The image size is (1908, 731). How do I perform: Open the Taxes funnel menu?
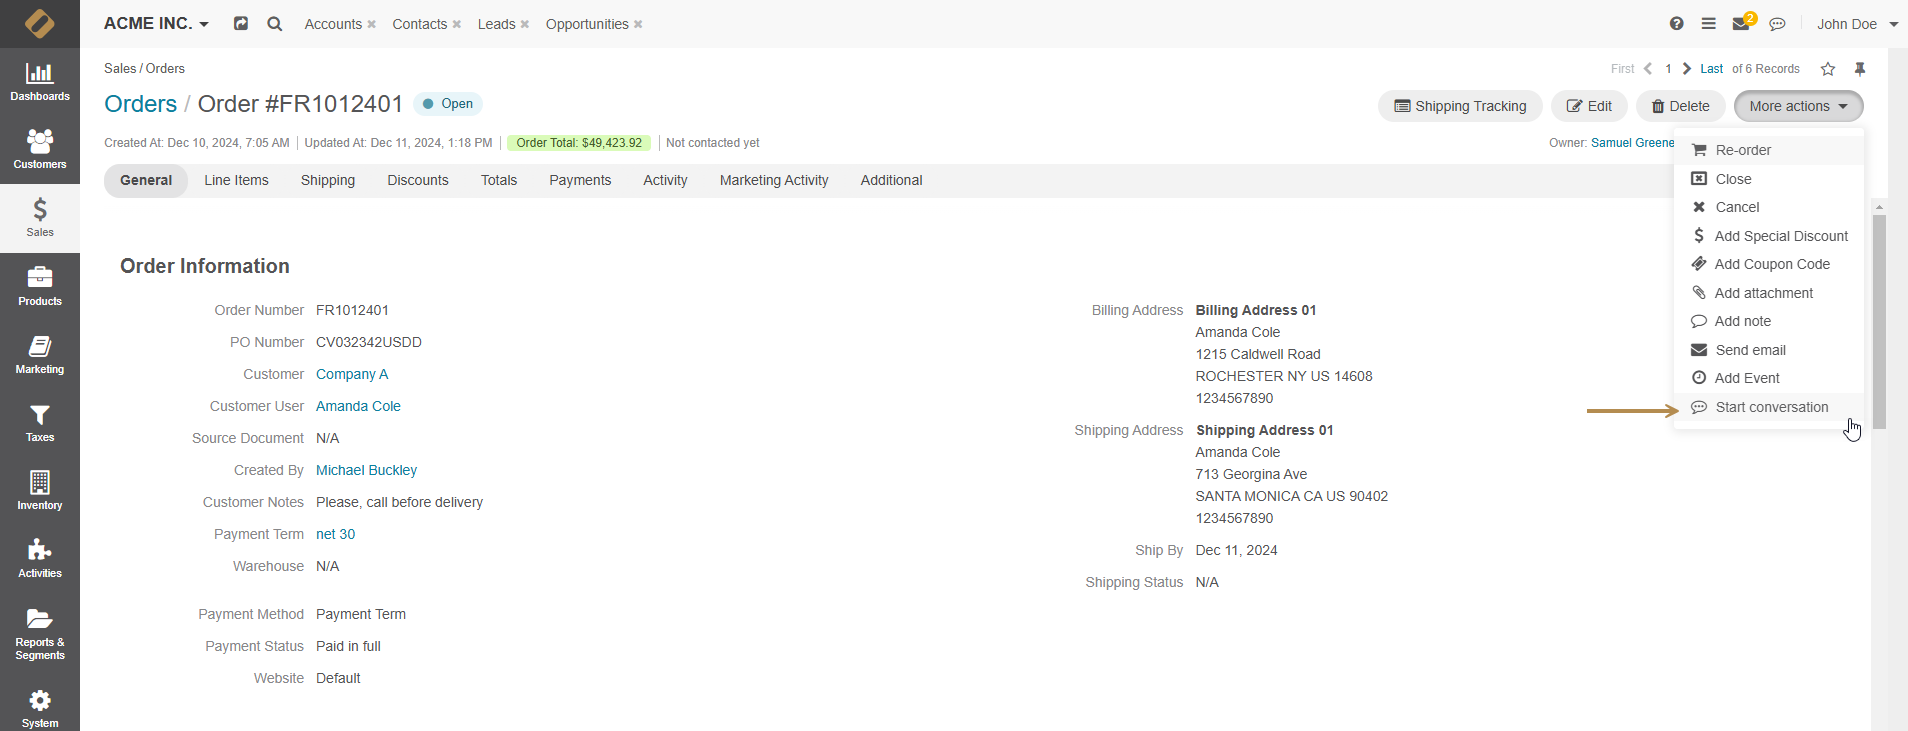point(40,423)
